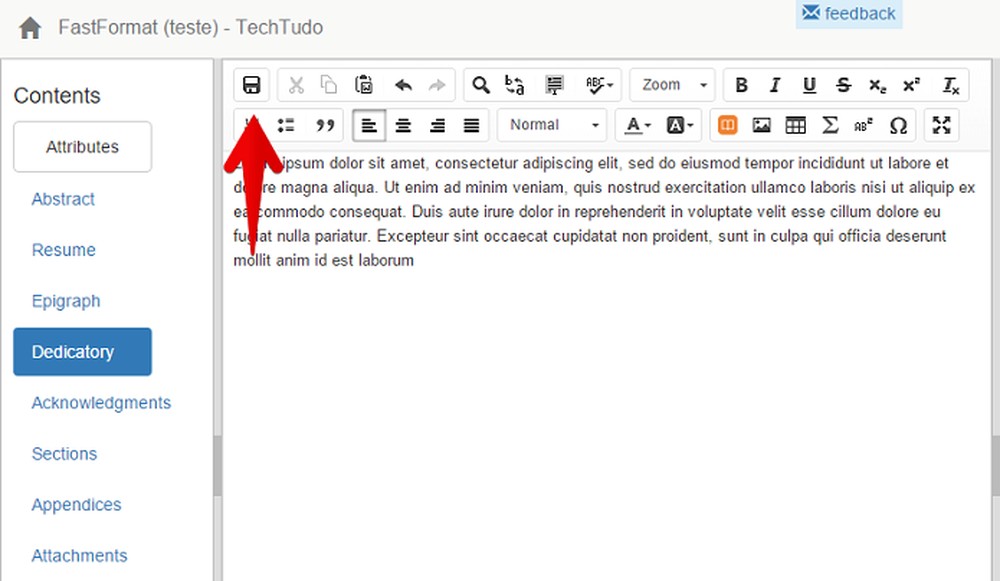Insert a special character with the Omega icon
1000x581 pixels.
[898, 124]
